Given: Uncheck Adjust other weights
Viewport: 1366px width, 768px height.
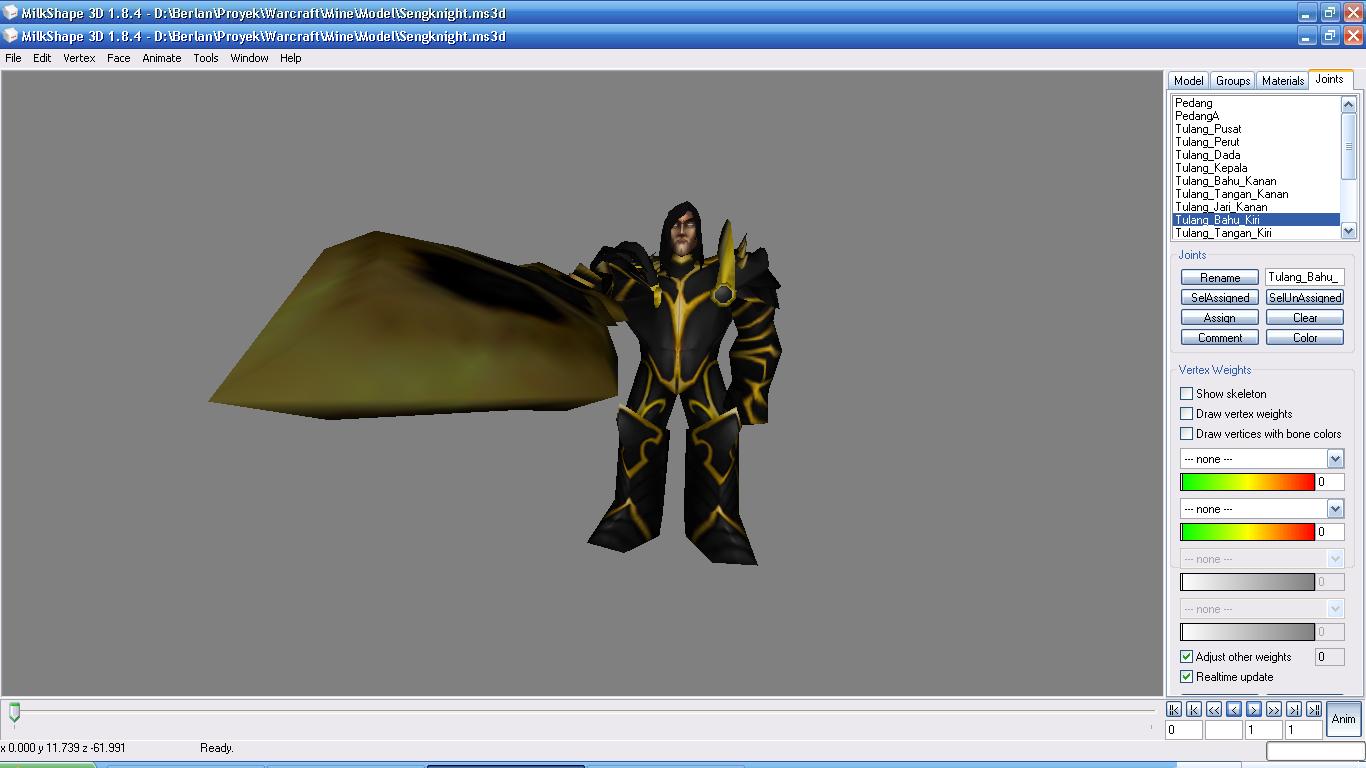Looking at the screenshot, I should pos(1187,657).
